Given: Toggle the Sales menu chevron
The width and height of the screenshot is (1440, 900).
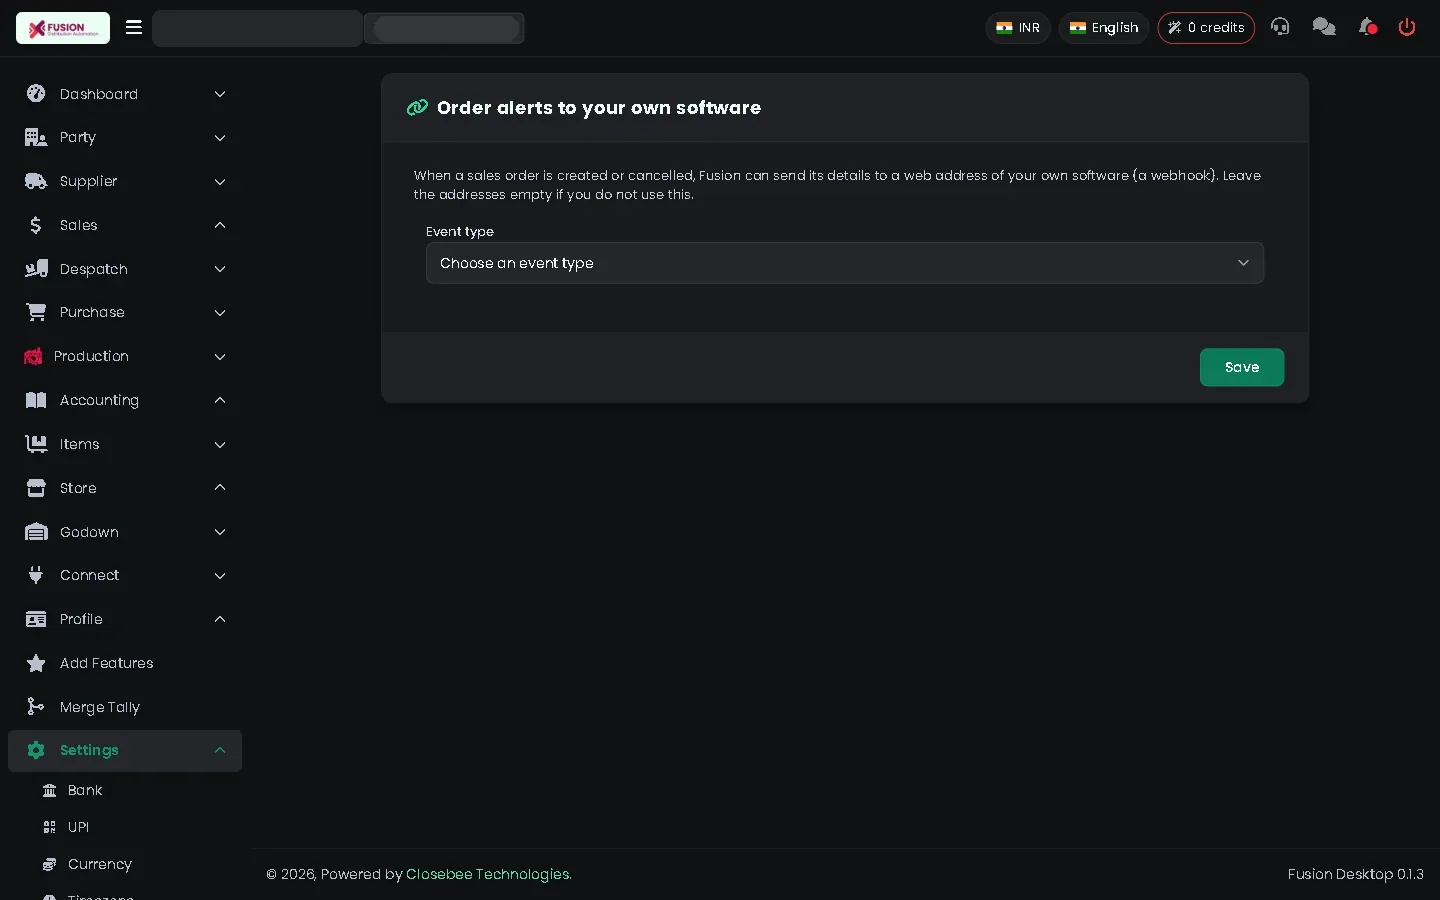Looking at the screenshot, I should [220, 225].
